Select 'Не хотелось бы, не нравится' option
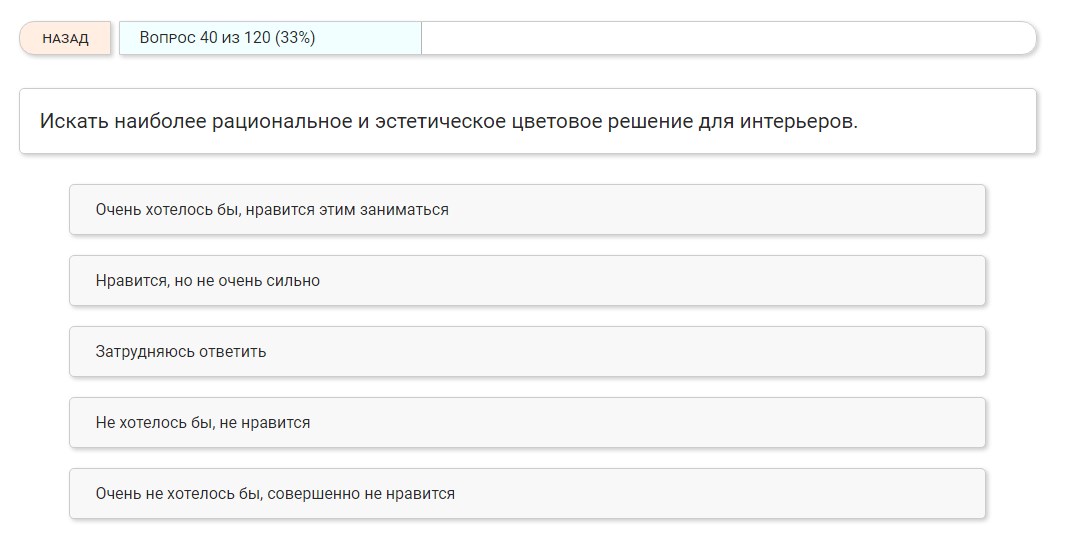The width and height of the screenshot is (1081, 546). pyautogui.click(x=527, y=423)
